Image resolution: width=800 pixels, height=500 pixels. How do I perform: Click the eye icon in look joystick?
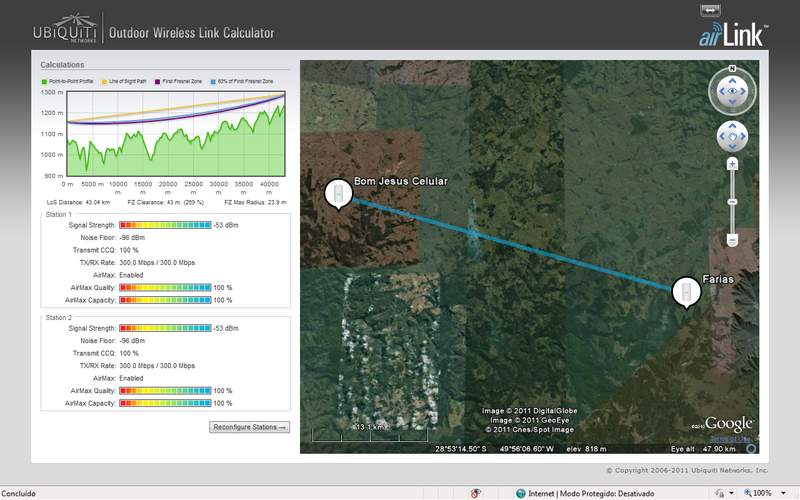[732, 91]
